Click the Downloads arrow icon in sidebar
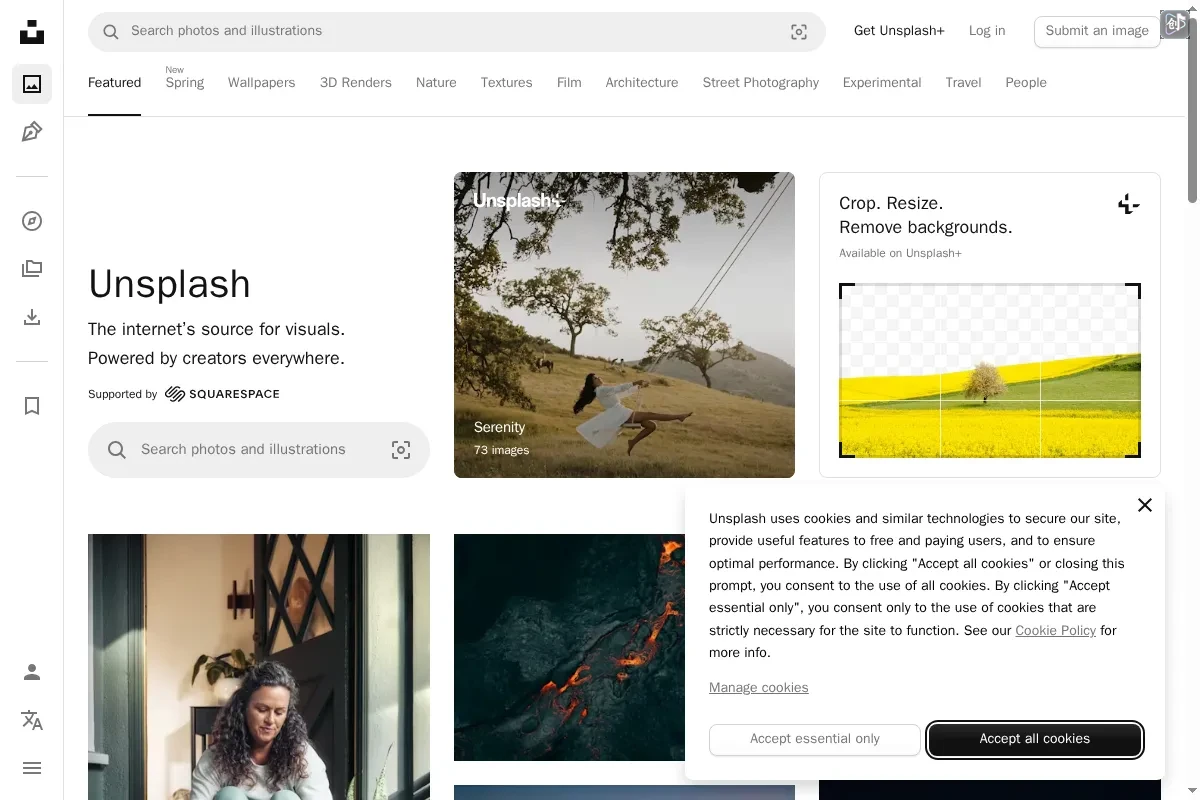Screen dimensions: 1200x800 pos(32,317)
